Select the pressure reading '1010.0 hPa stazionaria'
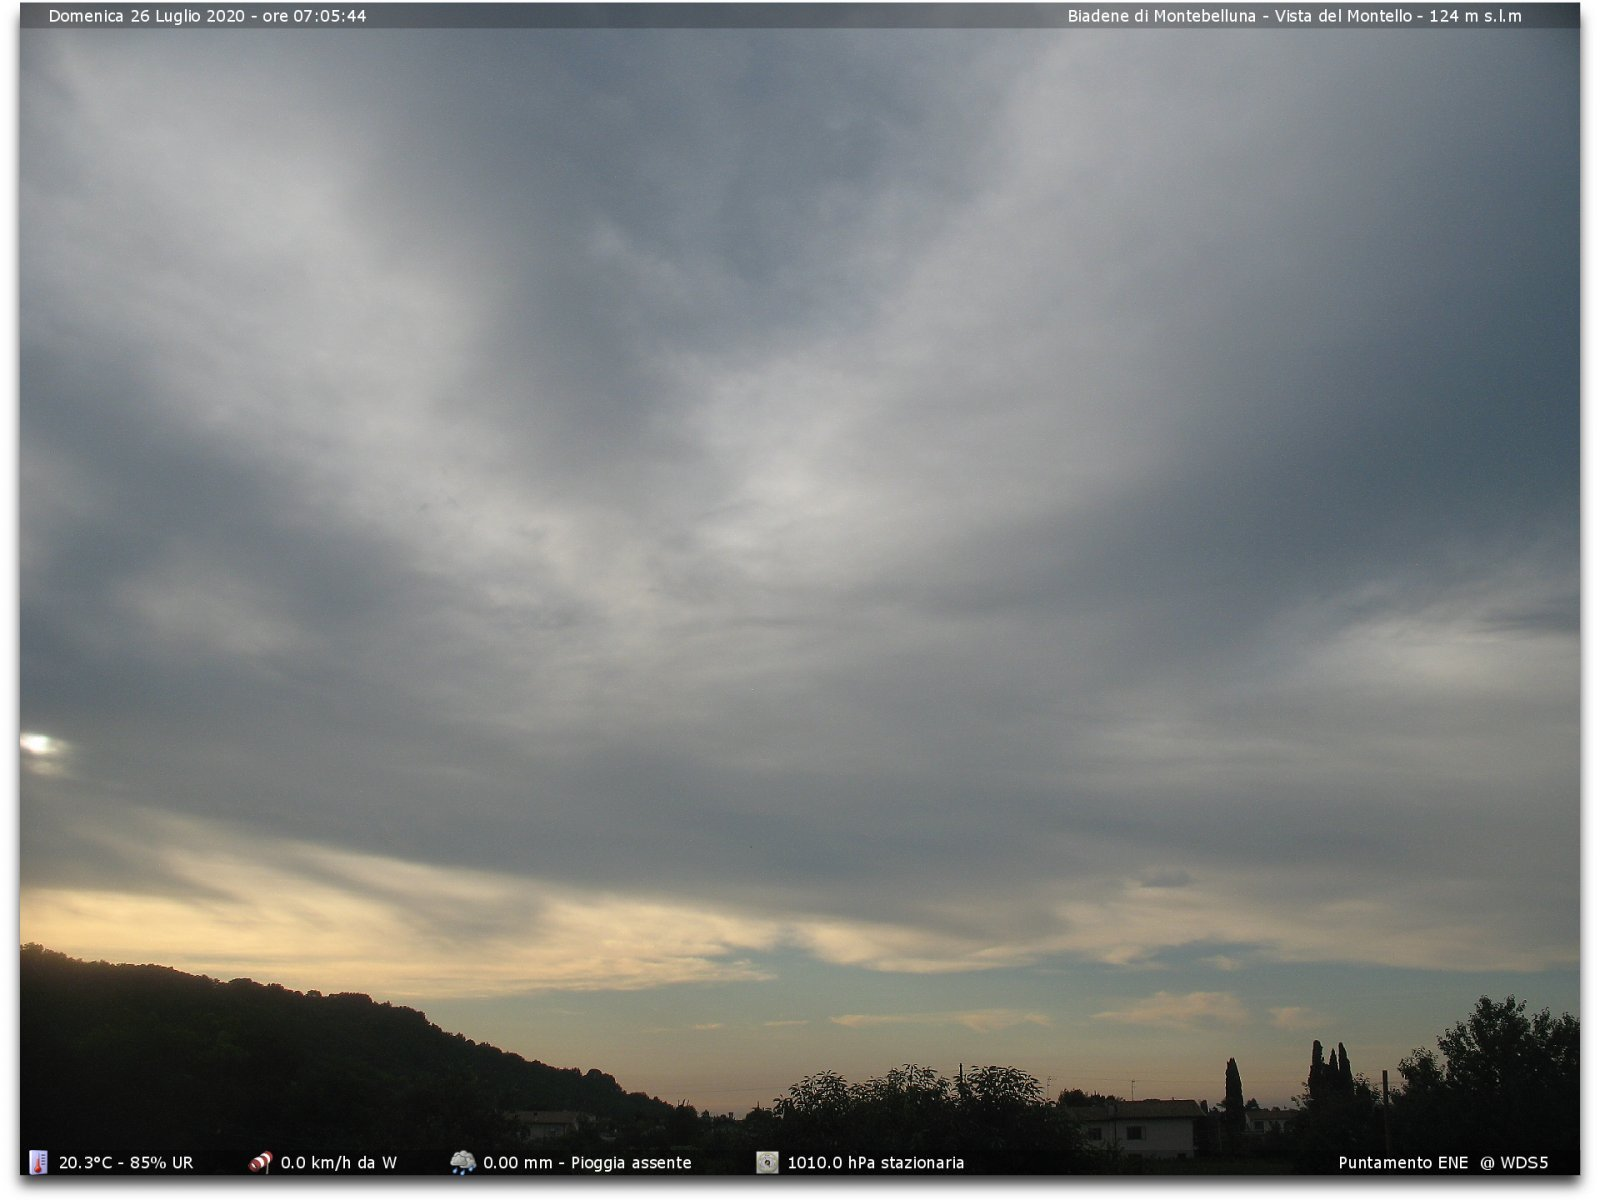Viewport: 1600px width, 1200px height. pos(876,1163)
